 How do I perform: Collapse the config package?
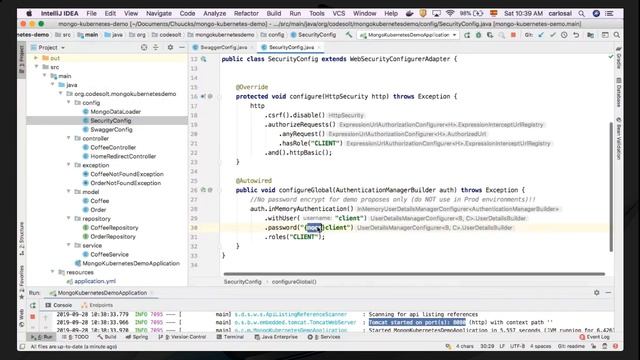click(x=69, y=102)
